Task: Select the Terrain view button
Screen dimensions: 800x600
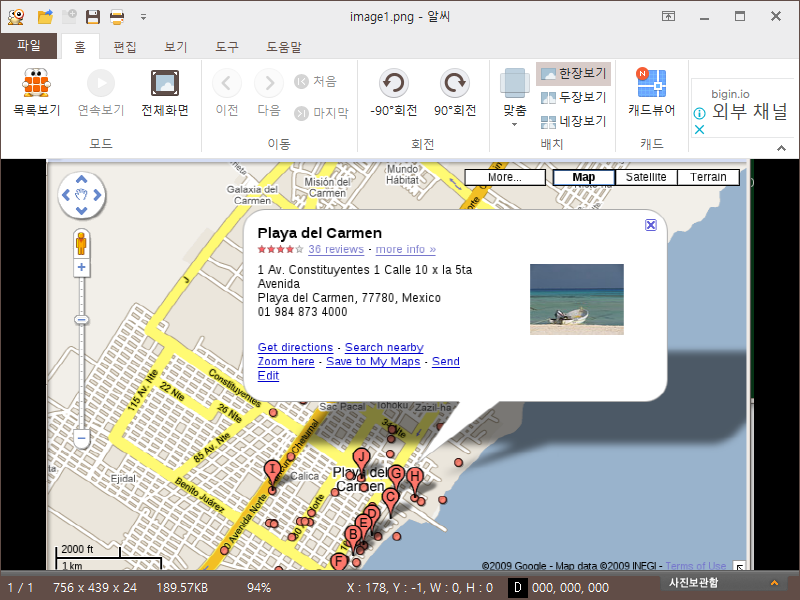Action: coord(708,177)
